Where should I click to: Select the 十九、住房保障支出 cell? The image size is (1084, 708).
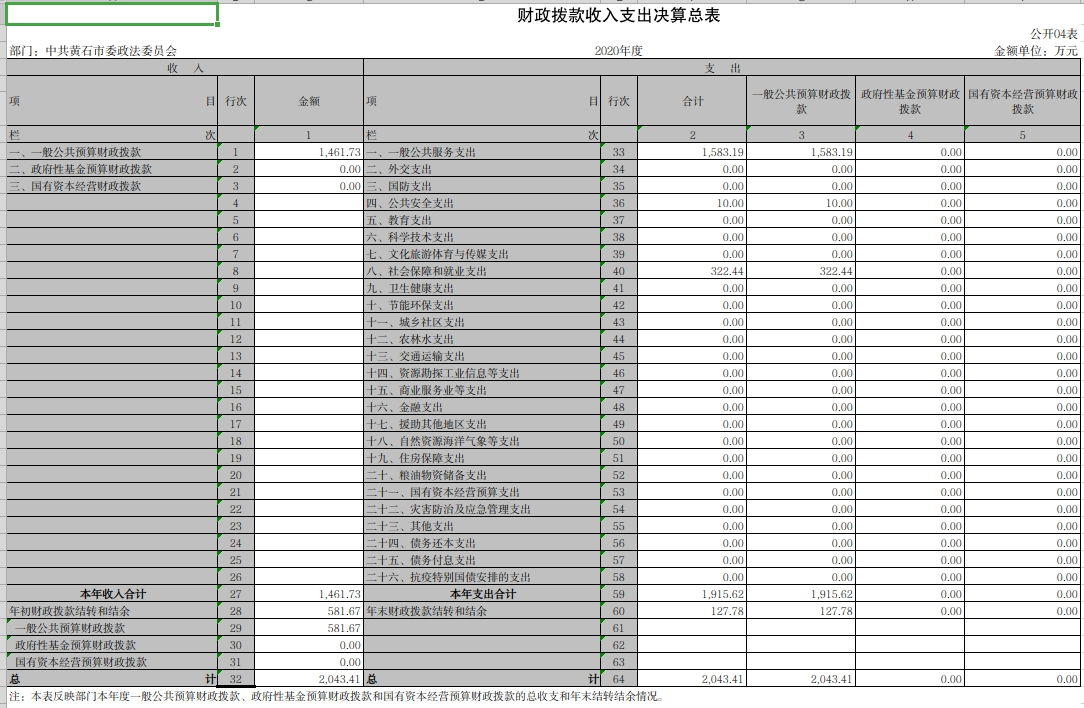(x=483, y=458)
